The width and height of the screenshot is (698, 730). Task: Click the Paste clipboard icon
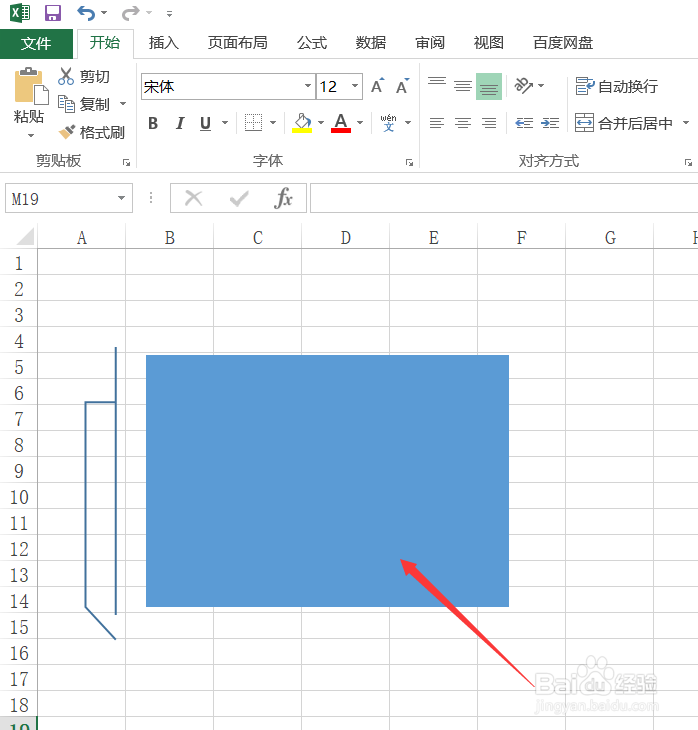(x=31, y=87)
